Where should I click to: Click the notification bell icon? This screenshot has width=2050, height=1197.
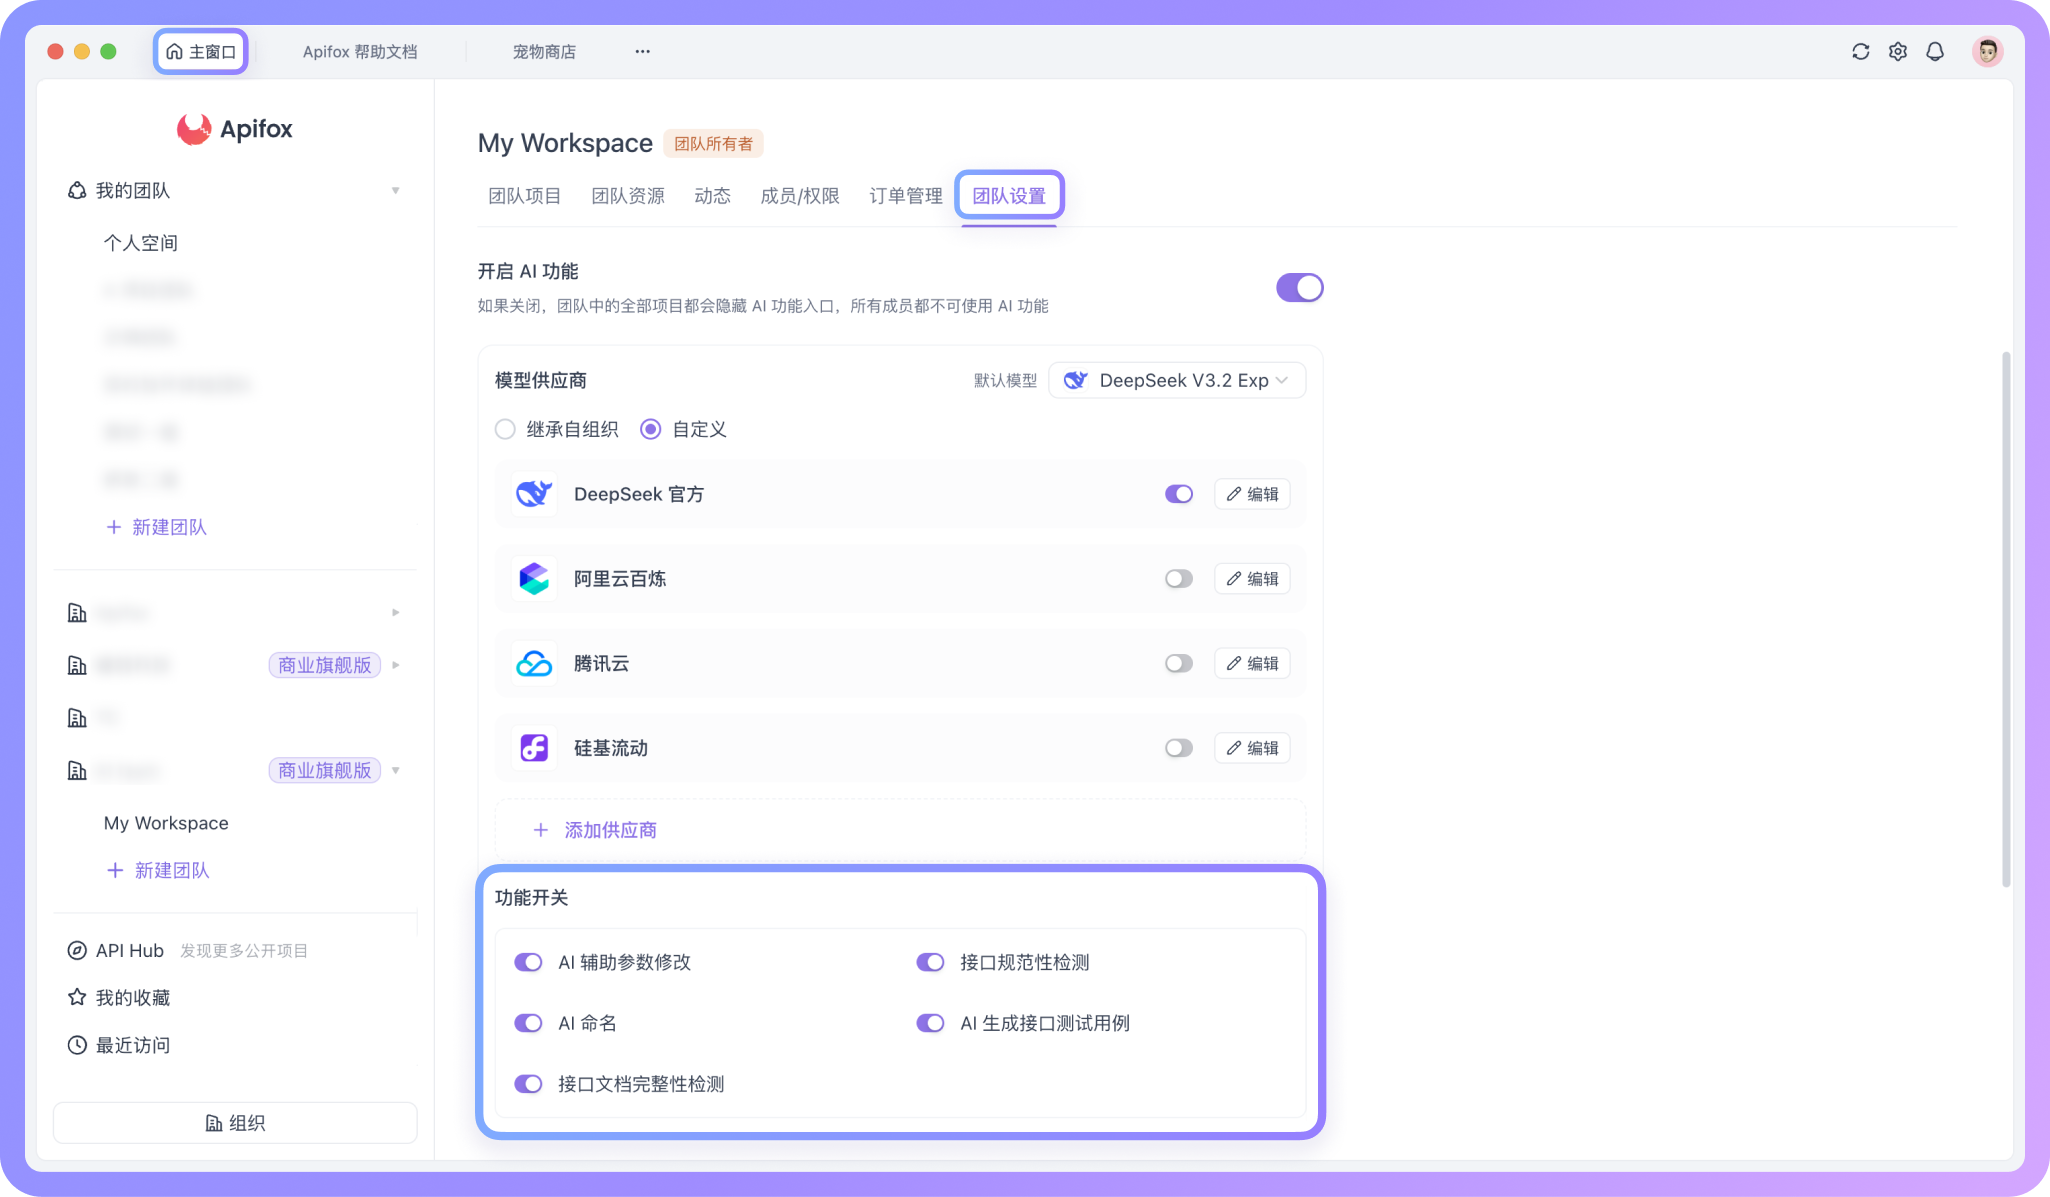[1935, 51]
